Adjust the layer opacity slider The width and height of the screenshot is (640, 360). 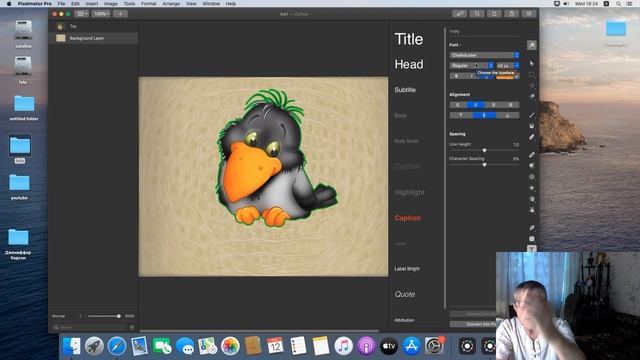point(103,316)
